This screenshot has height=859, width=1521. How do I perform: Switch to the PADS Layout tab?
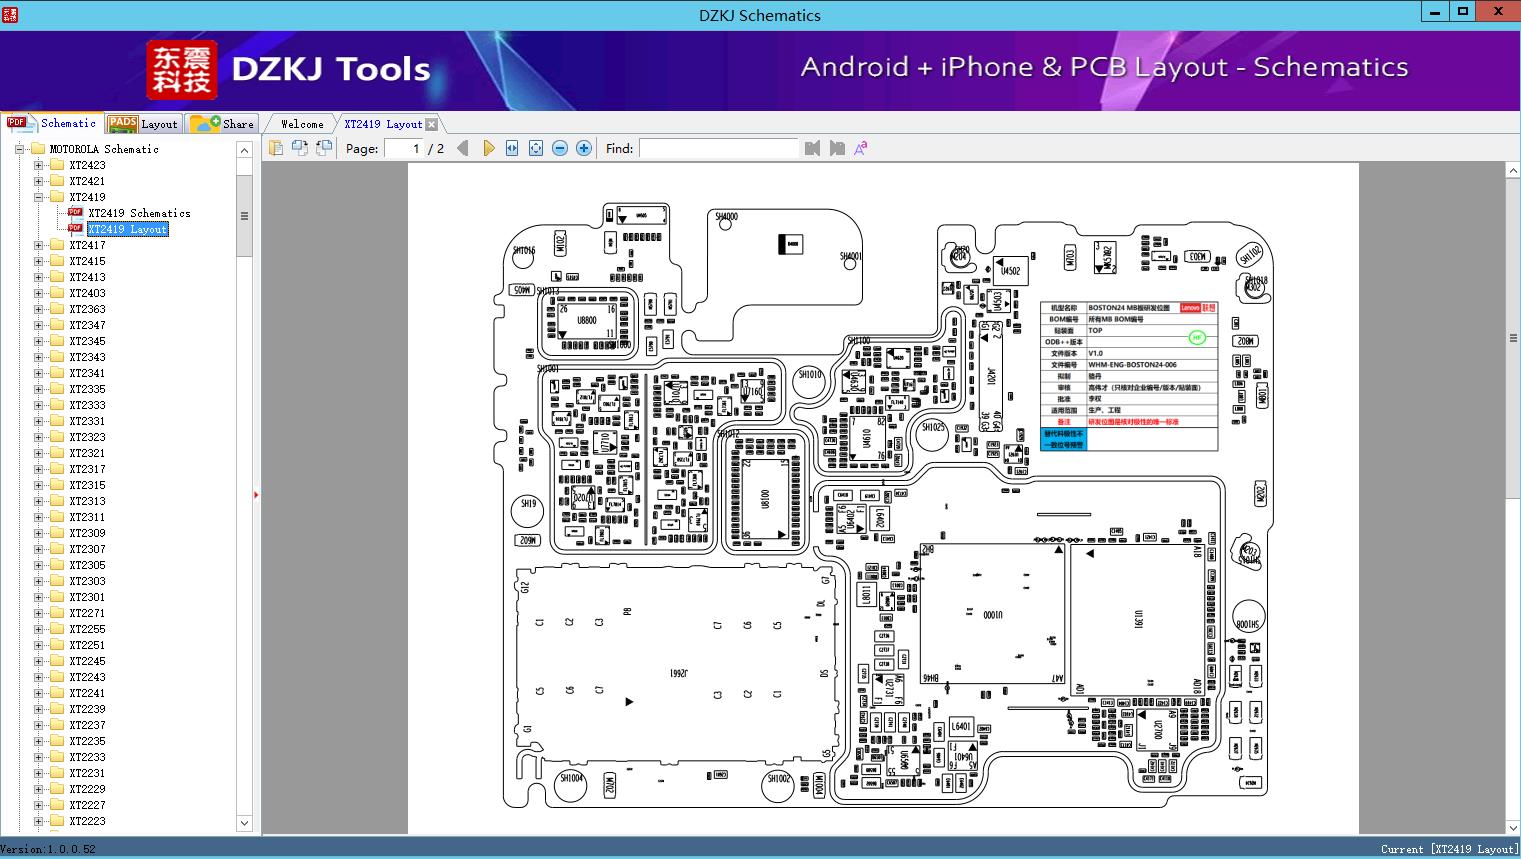(x=142, y=124)
